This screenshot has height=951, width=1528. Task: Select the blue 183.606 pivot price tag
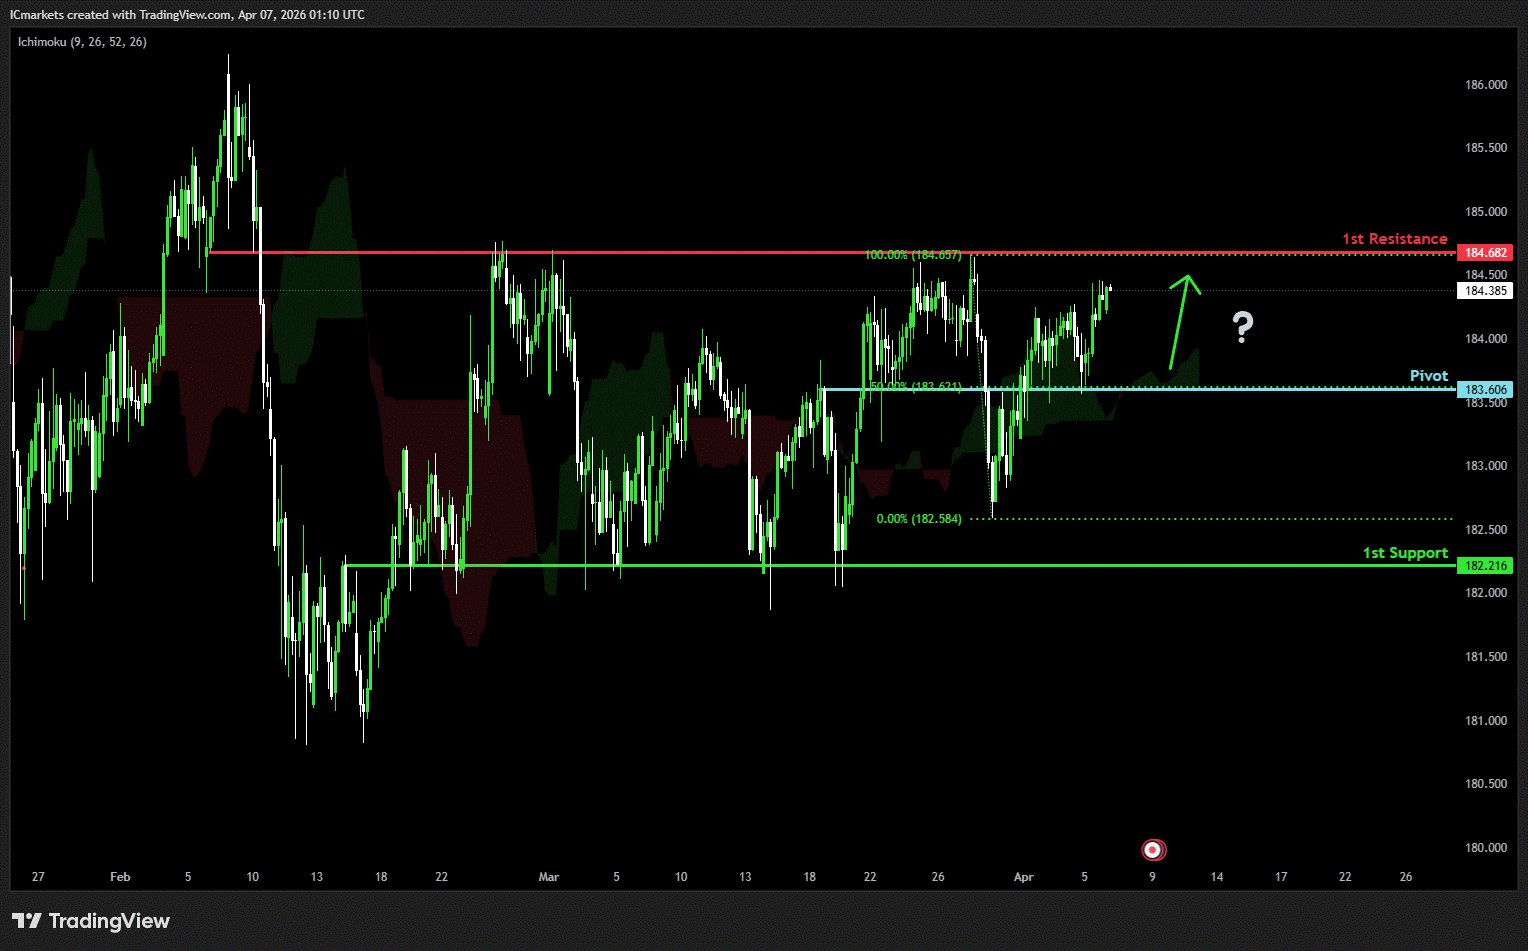(1485, 390)
